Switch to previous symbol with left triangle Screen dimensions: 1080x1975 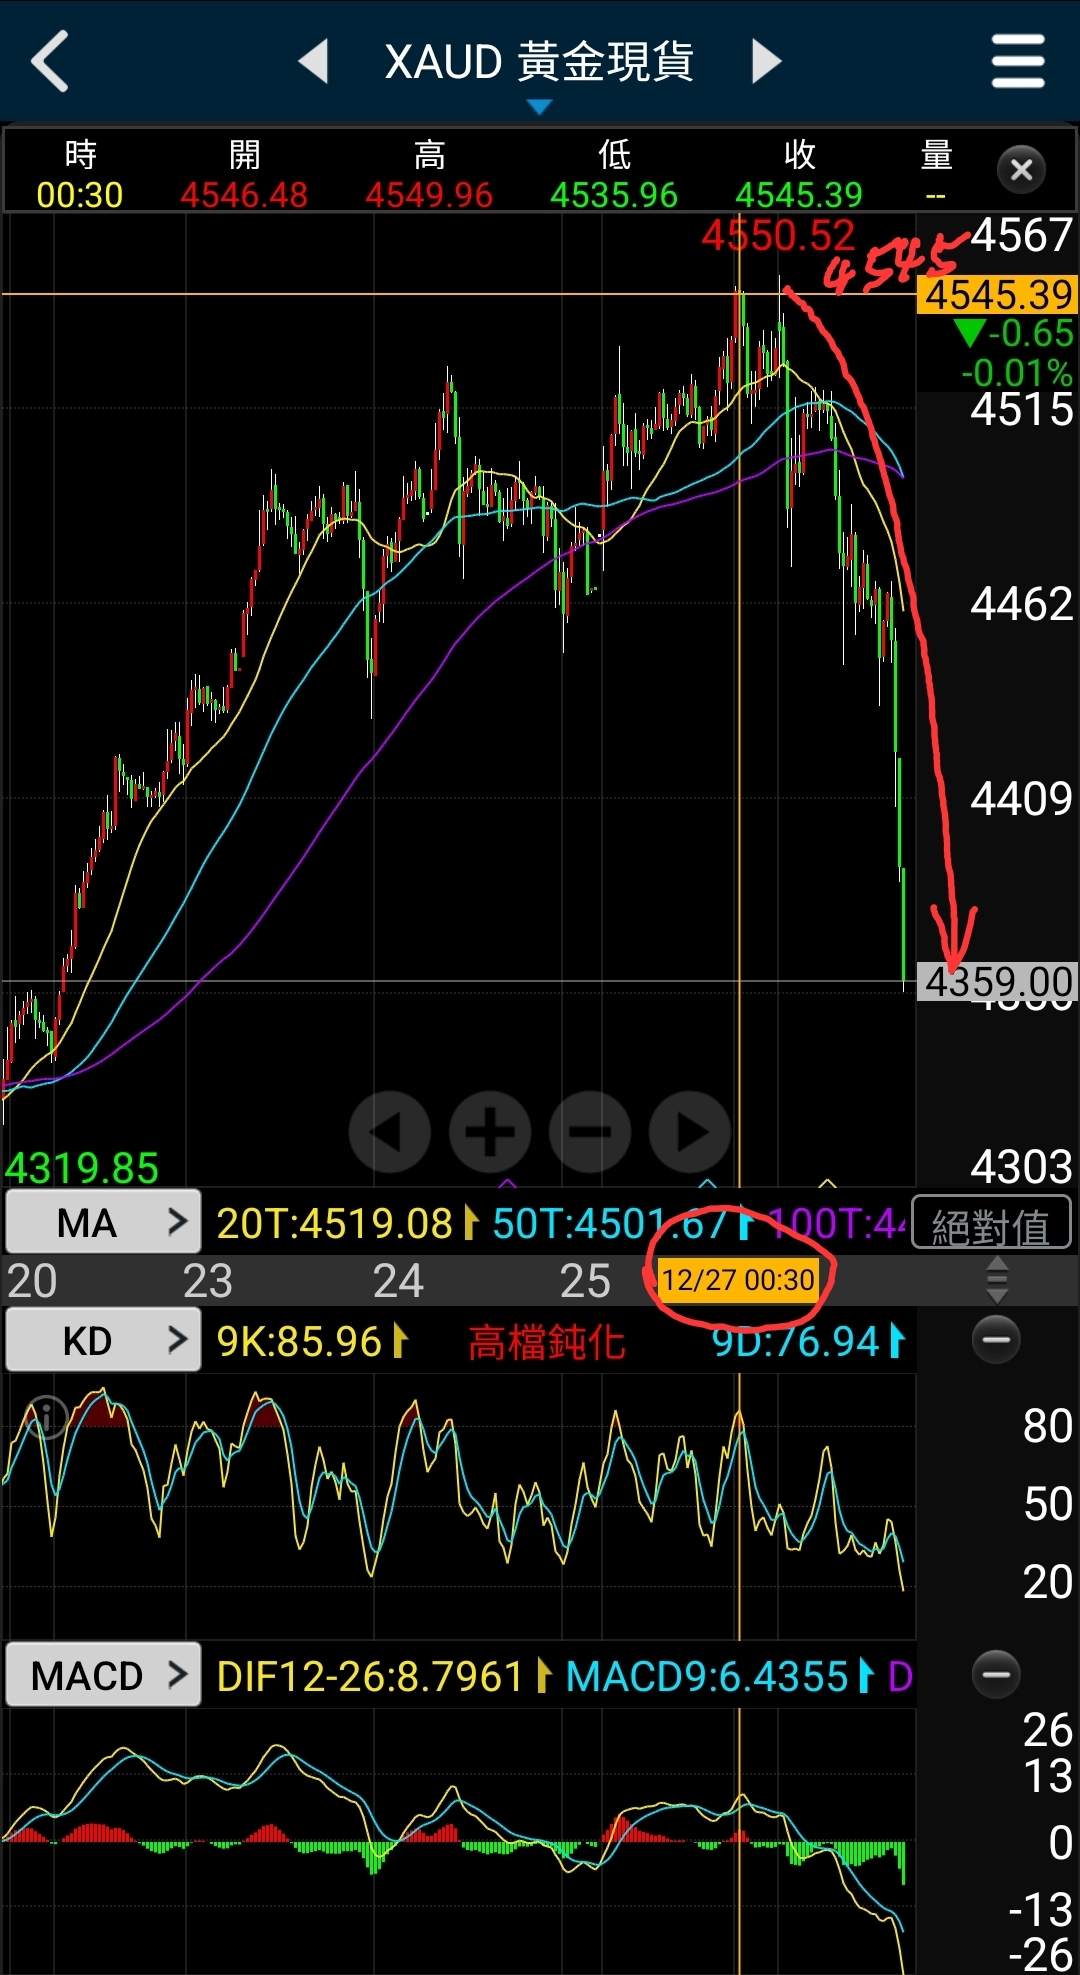click(314, 62)
